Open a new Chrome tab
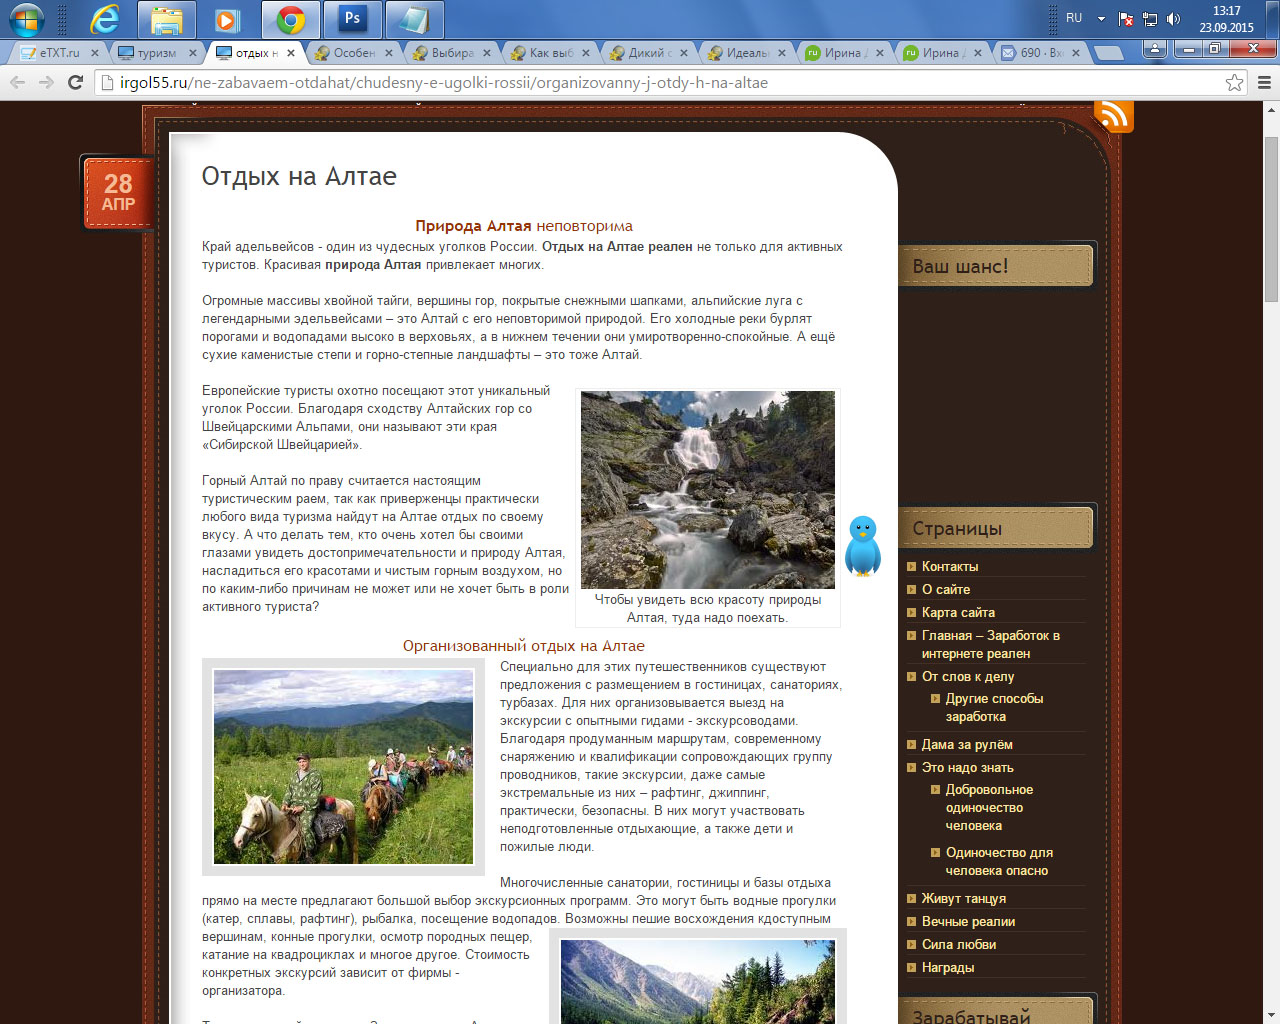Screen dimensions: 1280x1024 pos(1108,53)
